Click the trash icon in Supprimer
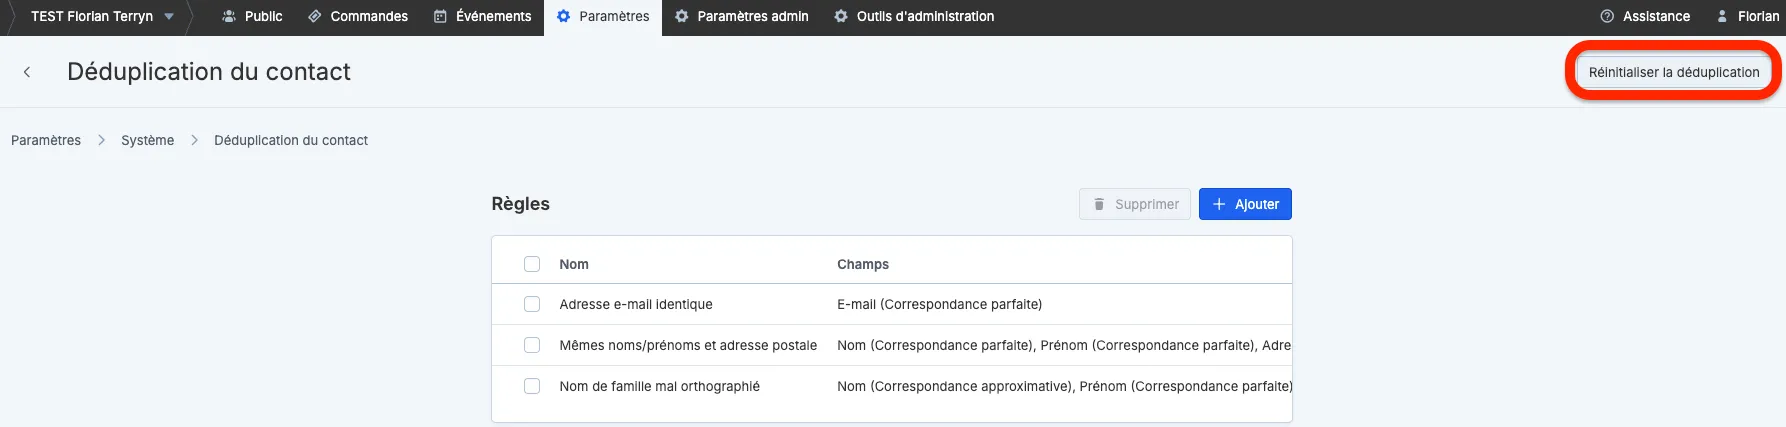The image size is (1786, 427). (1099, 204)
